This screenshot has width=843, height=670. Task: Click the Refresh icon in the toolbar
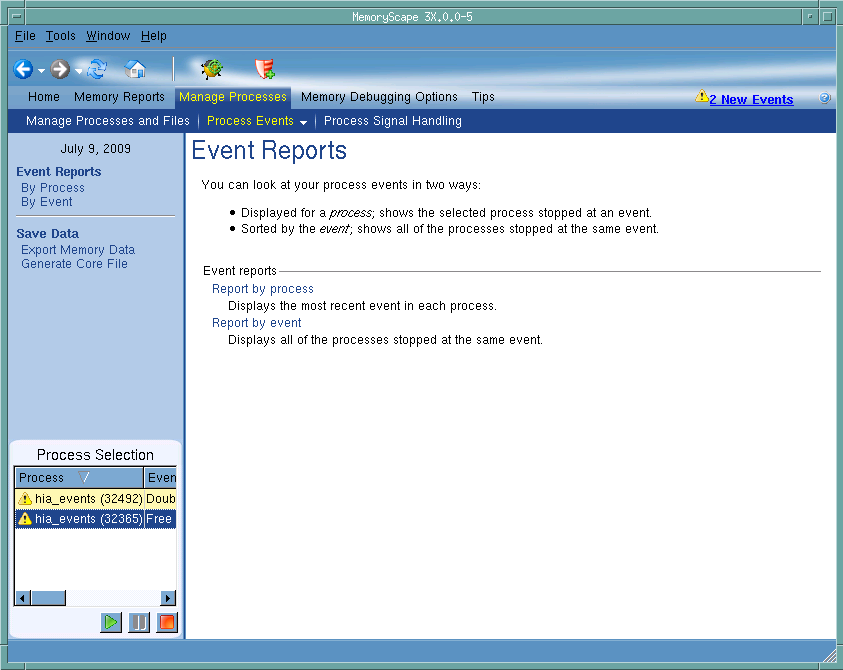(x=97, y=70)
